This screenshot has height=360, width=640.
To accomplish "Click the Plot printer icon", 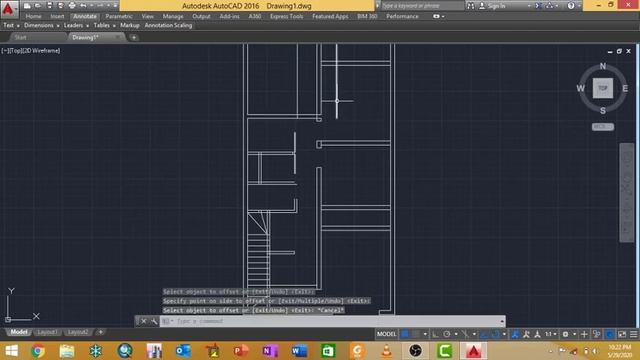I will [72, 6].
